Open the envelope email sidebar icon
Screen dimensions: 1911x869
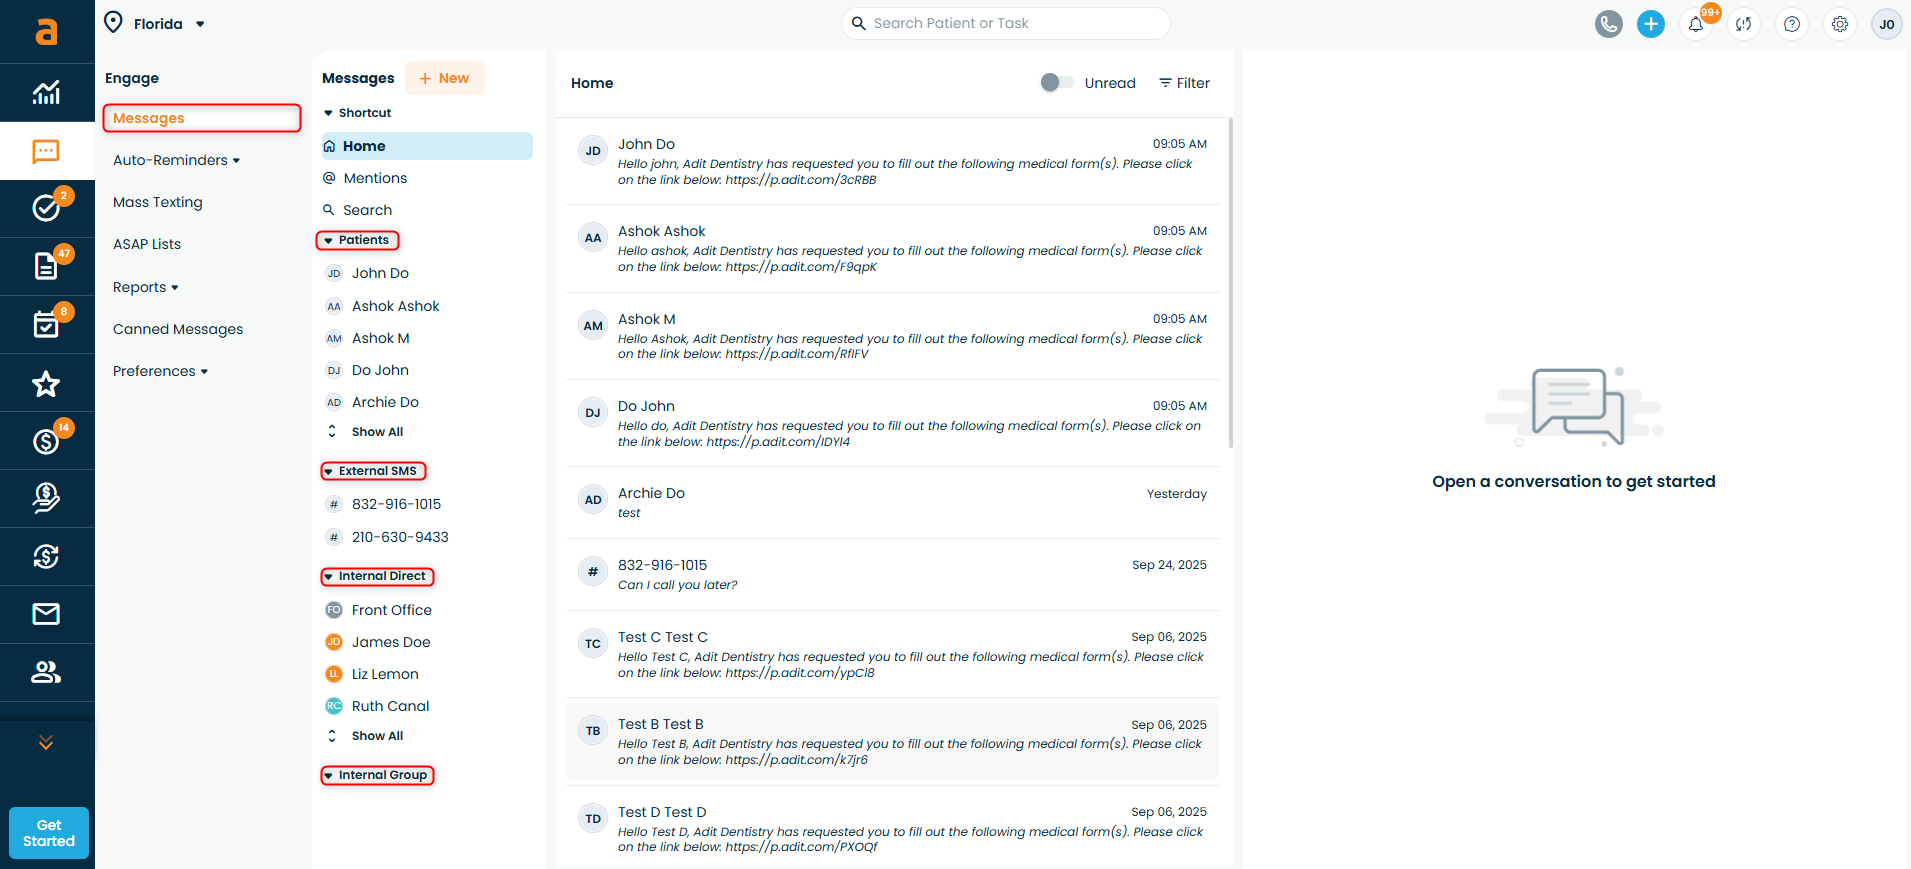click(x=46, y=614)
